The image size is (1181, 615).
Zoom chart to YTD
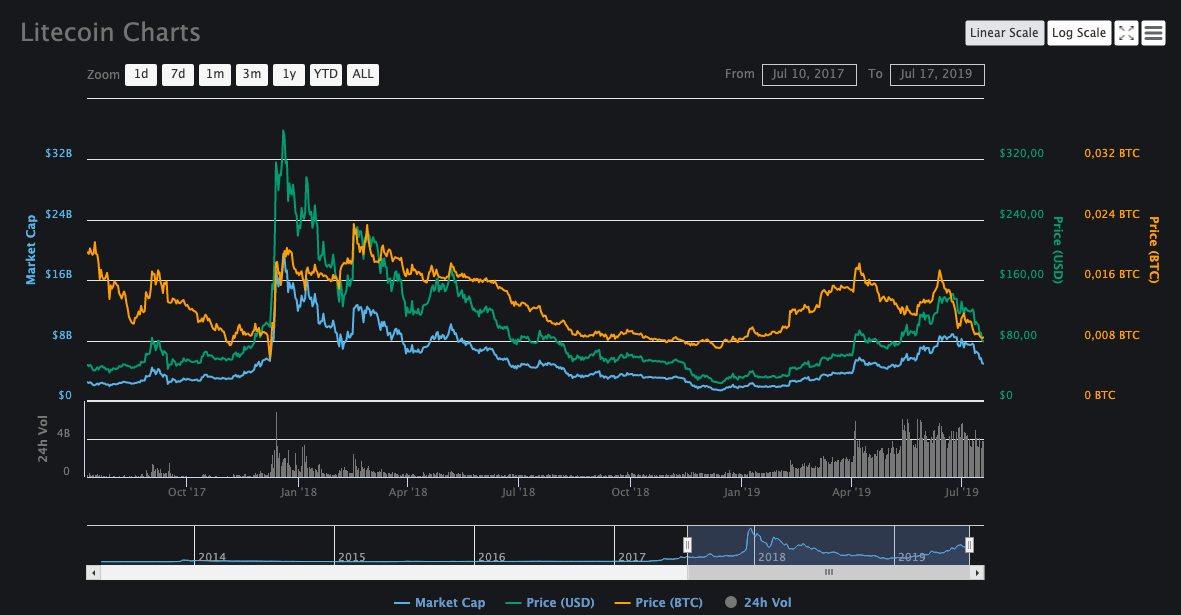point(326,74)
